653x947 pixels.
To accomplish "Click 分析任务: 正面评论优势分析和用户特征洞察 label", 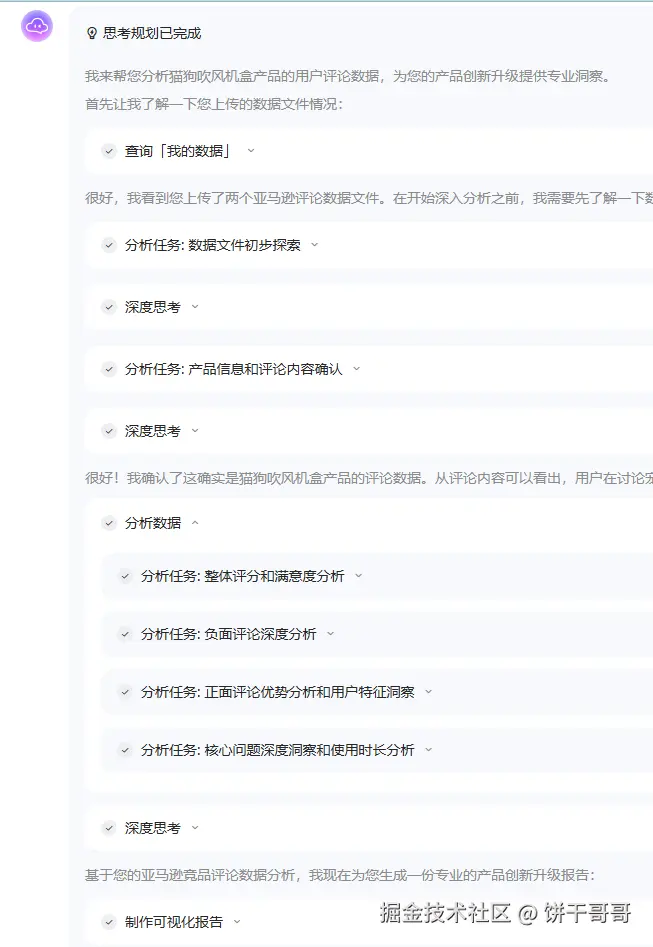I will [x=278, y=692].
